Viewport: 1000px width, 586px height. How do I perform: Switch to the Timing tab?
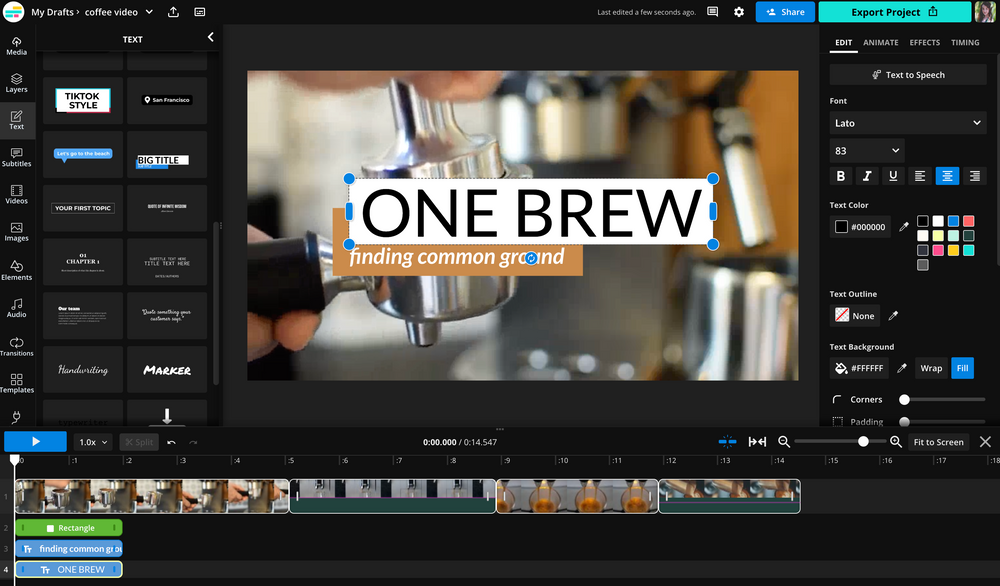[965, 42]
